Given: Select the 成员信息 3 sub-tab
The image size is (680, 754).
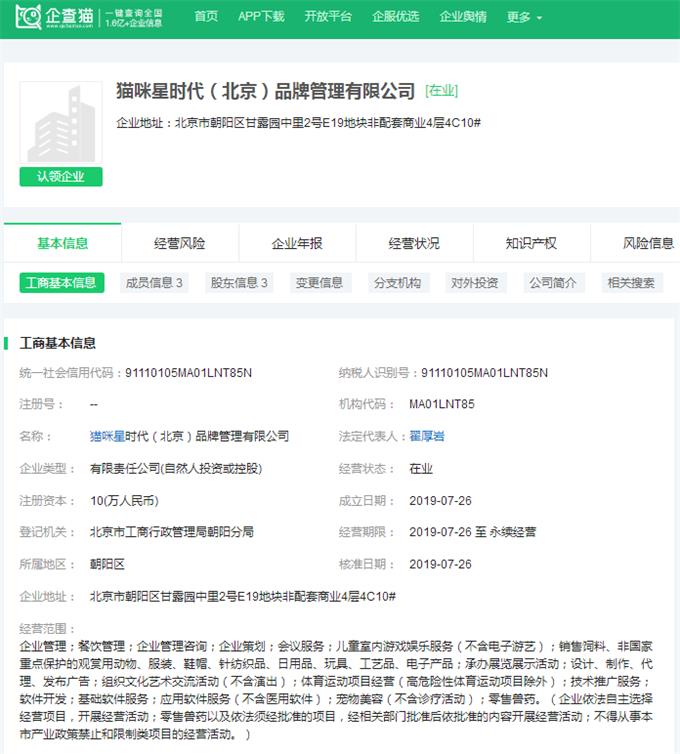Looking at the screenshot, I should [154, 283].
